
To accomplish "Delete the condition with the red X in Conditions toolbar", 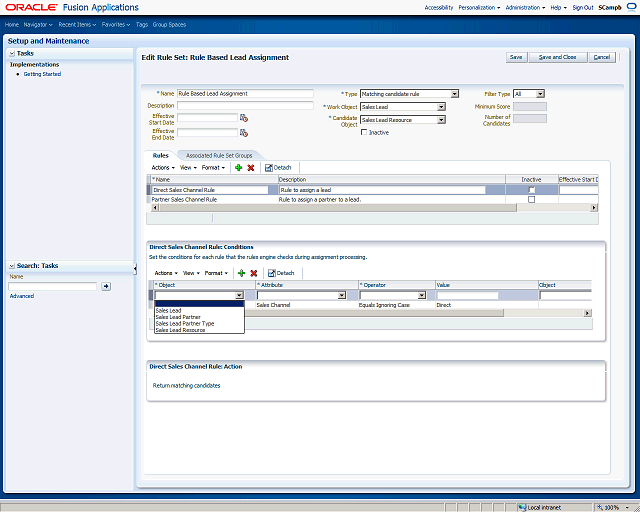I will (254, 273).
